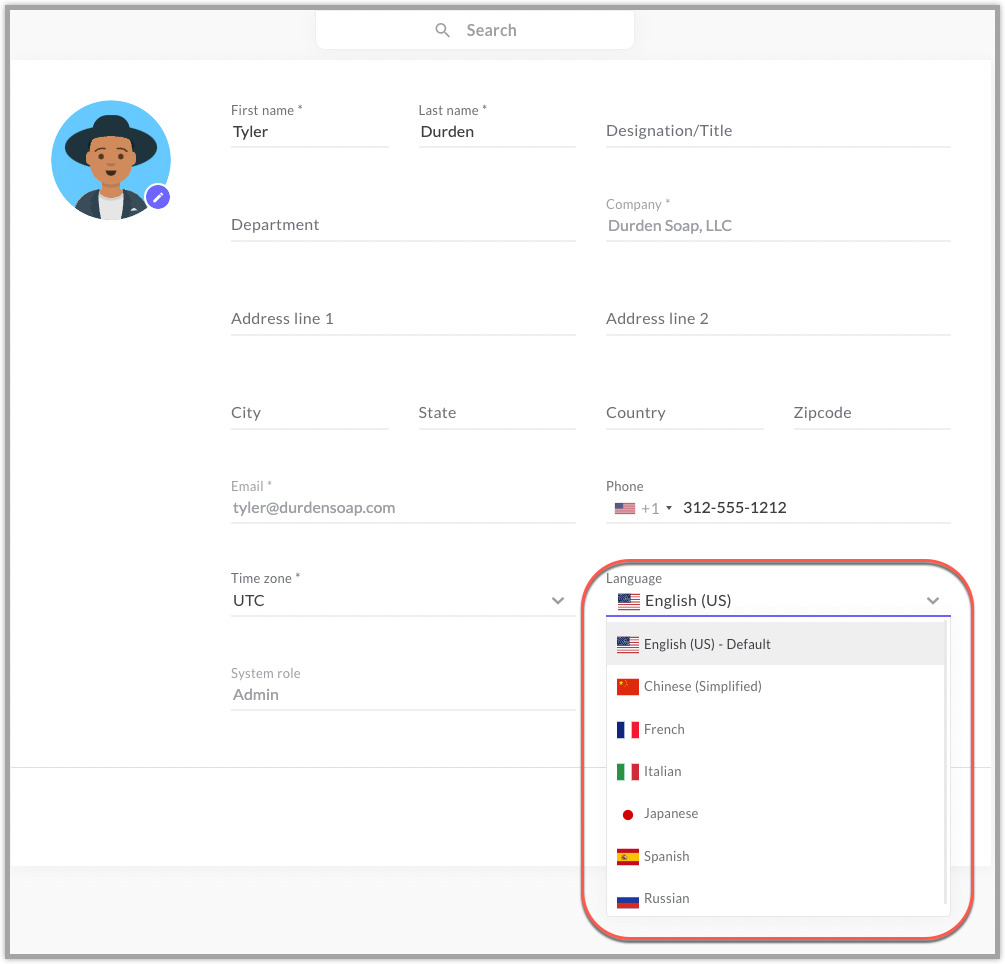Click the French flag in the language list
The height and width of the screenshot is (964, 1005).
(x=627, y=729)
